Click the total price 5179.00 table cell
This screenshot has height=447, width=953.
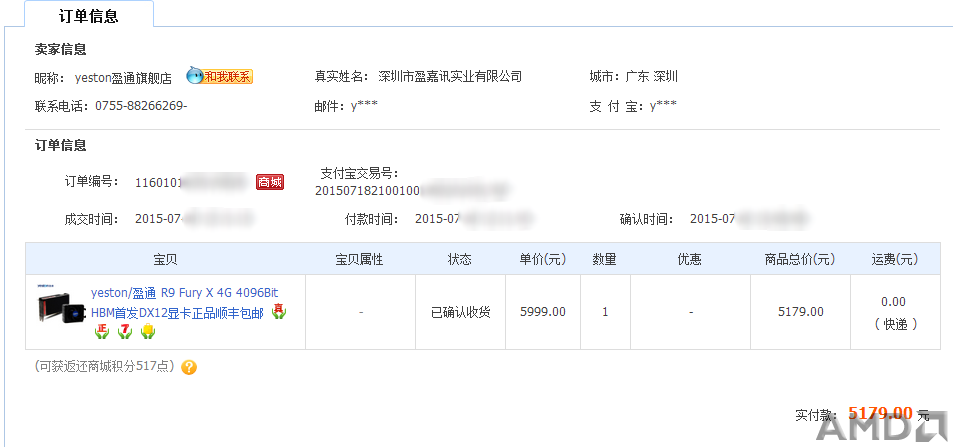[801, 312]
